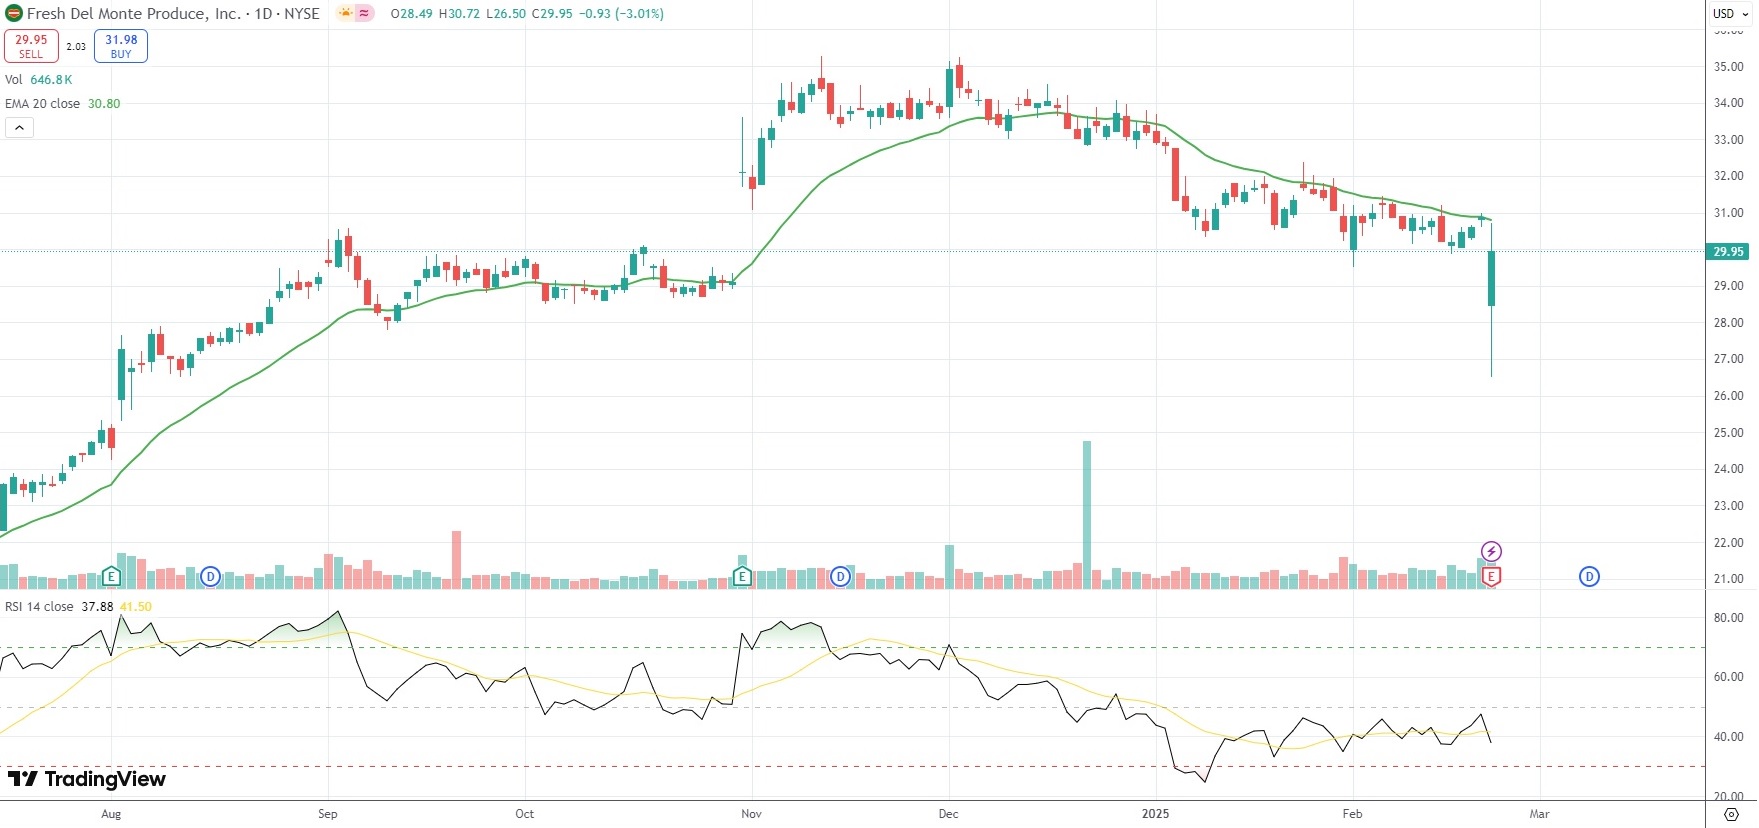Open the red earnings marker in late February

pyautogui.click(x=1491, y=576)
